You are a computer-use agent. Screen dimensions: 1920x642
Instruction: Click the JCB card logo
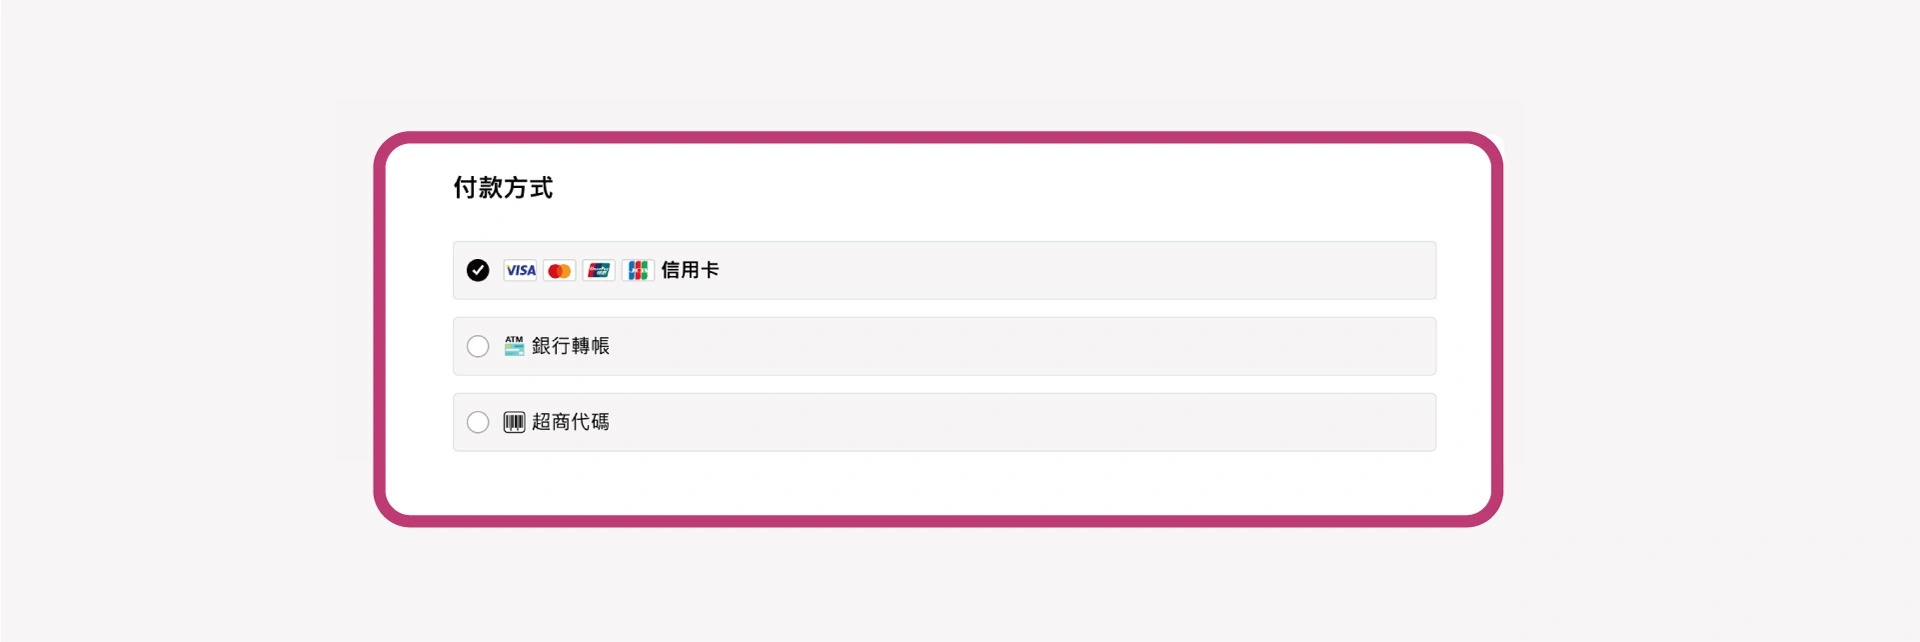pyautogui.click(x=637, y=271)
